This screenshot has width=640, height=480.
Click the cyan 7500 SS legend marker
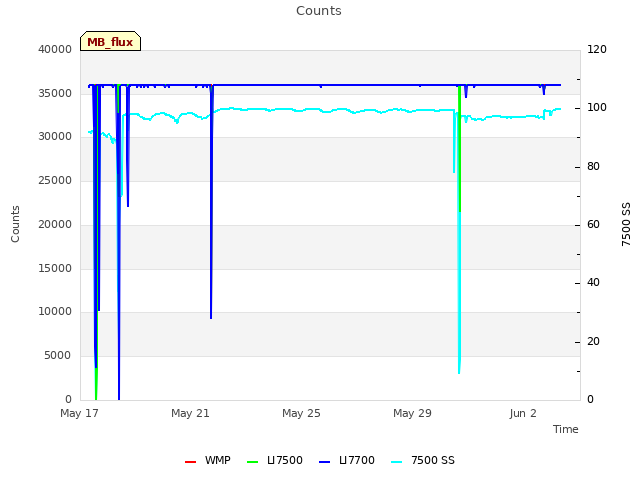(396, 462)
